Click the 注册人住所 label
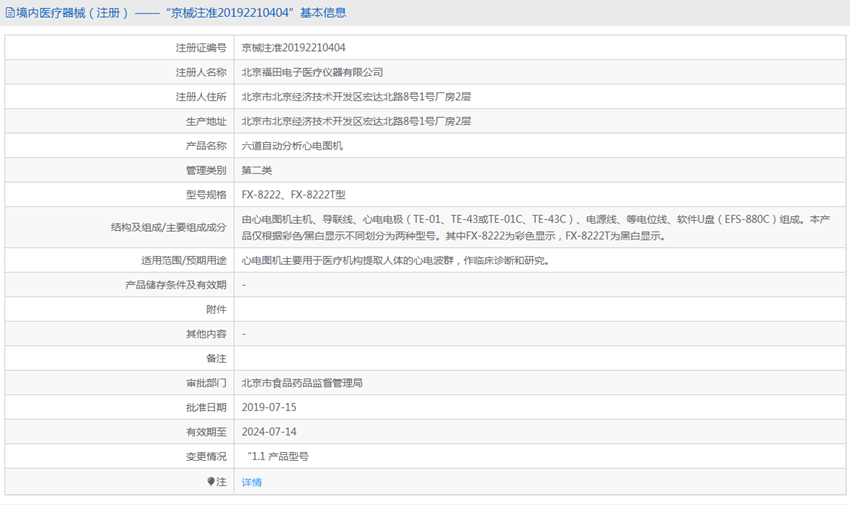The height and width of the screenshot is (506, 850). tap(201, 97)
